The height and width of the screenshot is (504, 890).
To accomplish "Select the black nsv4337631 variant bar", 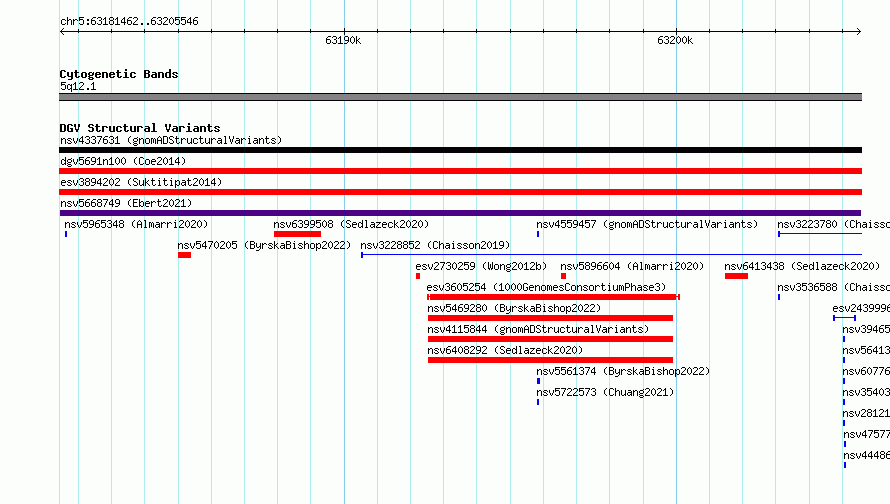I will (x=460, y=150).
